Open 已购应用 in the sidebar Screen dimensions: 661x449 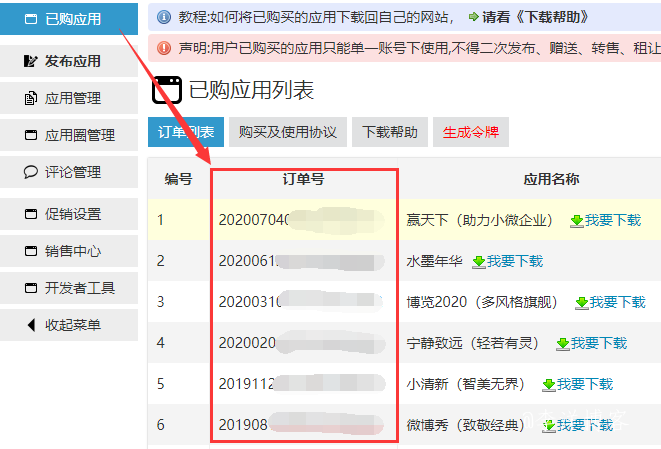[x=70, y=19]
